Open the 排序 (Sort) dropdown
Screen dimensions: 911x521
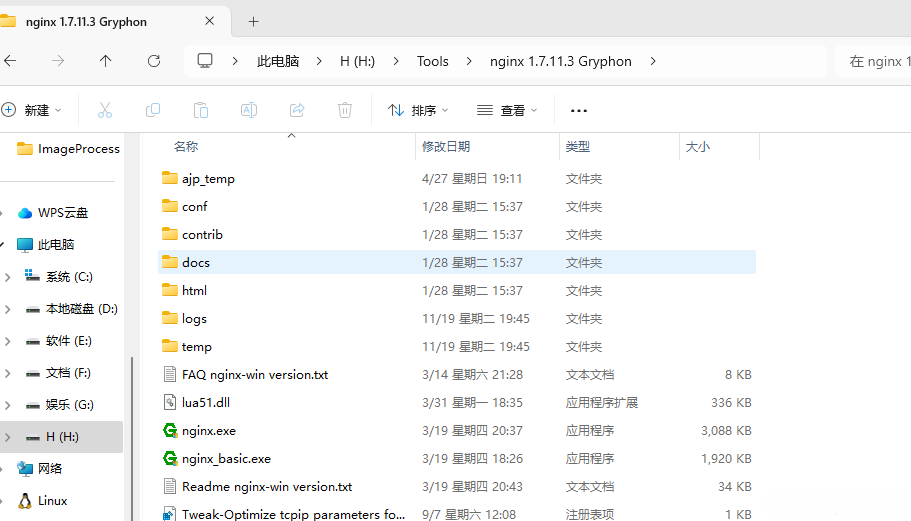[418, 110]
